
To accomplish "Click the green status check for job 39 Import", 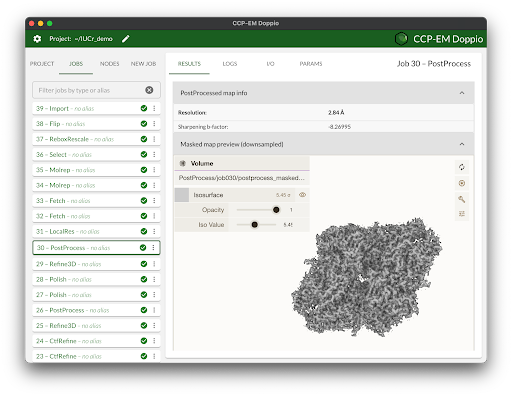I will tap(144, 108).
